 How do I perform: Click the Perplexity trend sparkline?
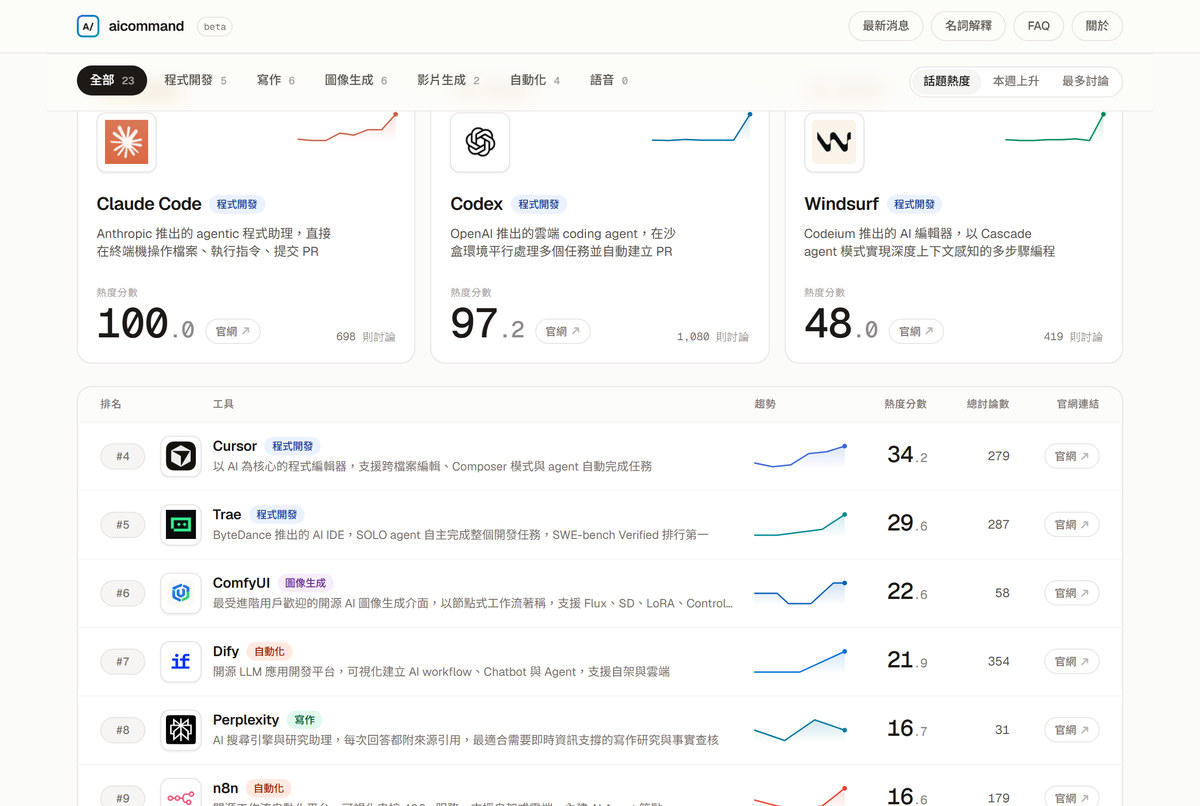(x=800, y=730)
